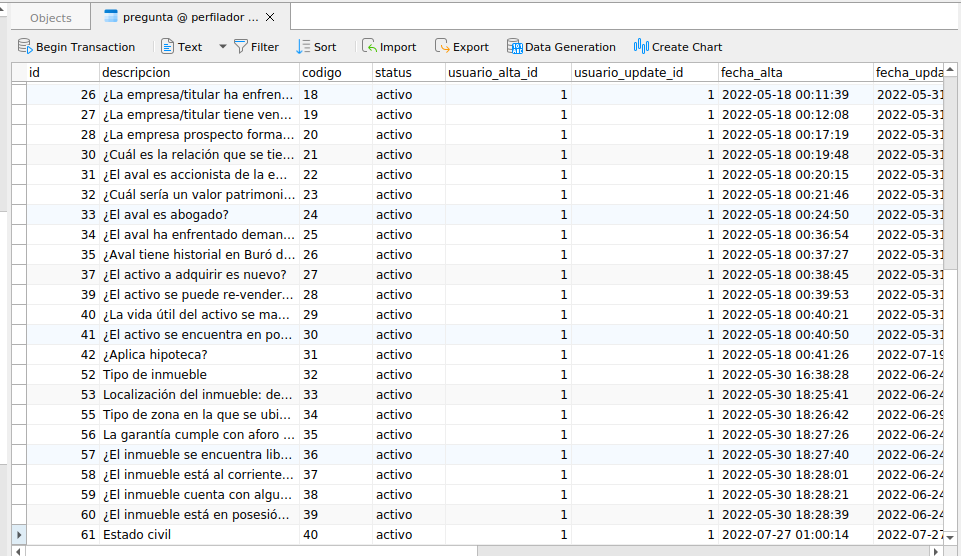The width and height of the screenshot is (961, 556).
Task: Select the pregunta @ perfilador tab
Action: (190, 18)
